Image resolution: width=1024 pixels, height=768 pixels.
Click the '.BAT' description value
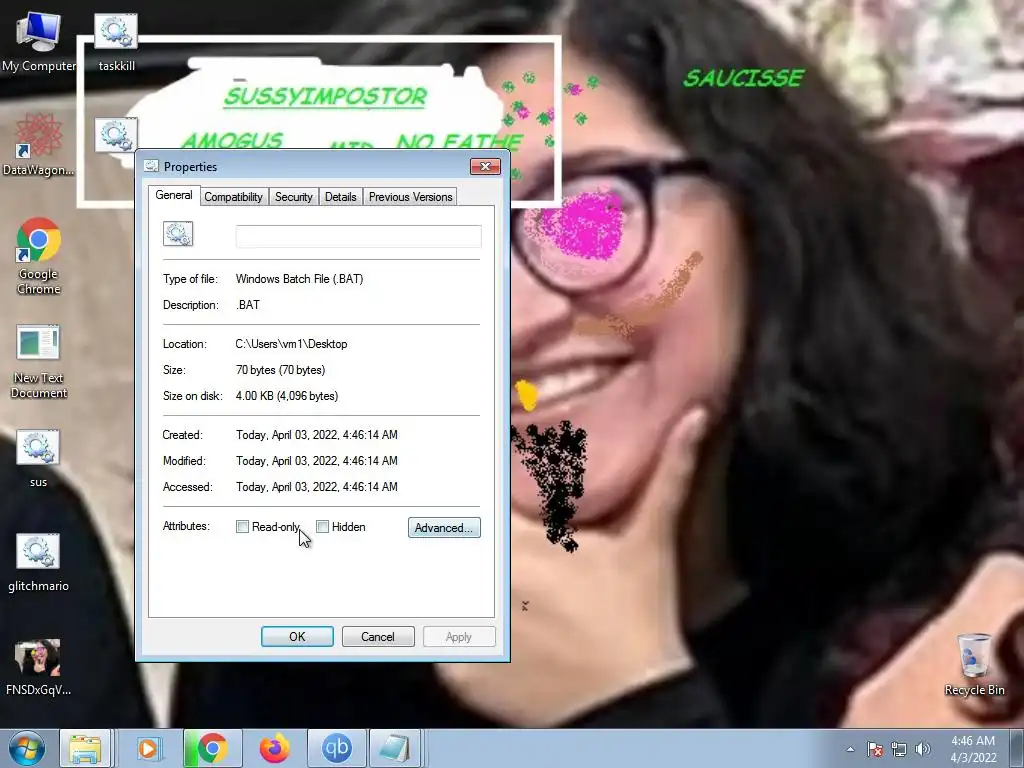(x=248, y=305)
